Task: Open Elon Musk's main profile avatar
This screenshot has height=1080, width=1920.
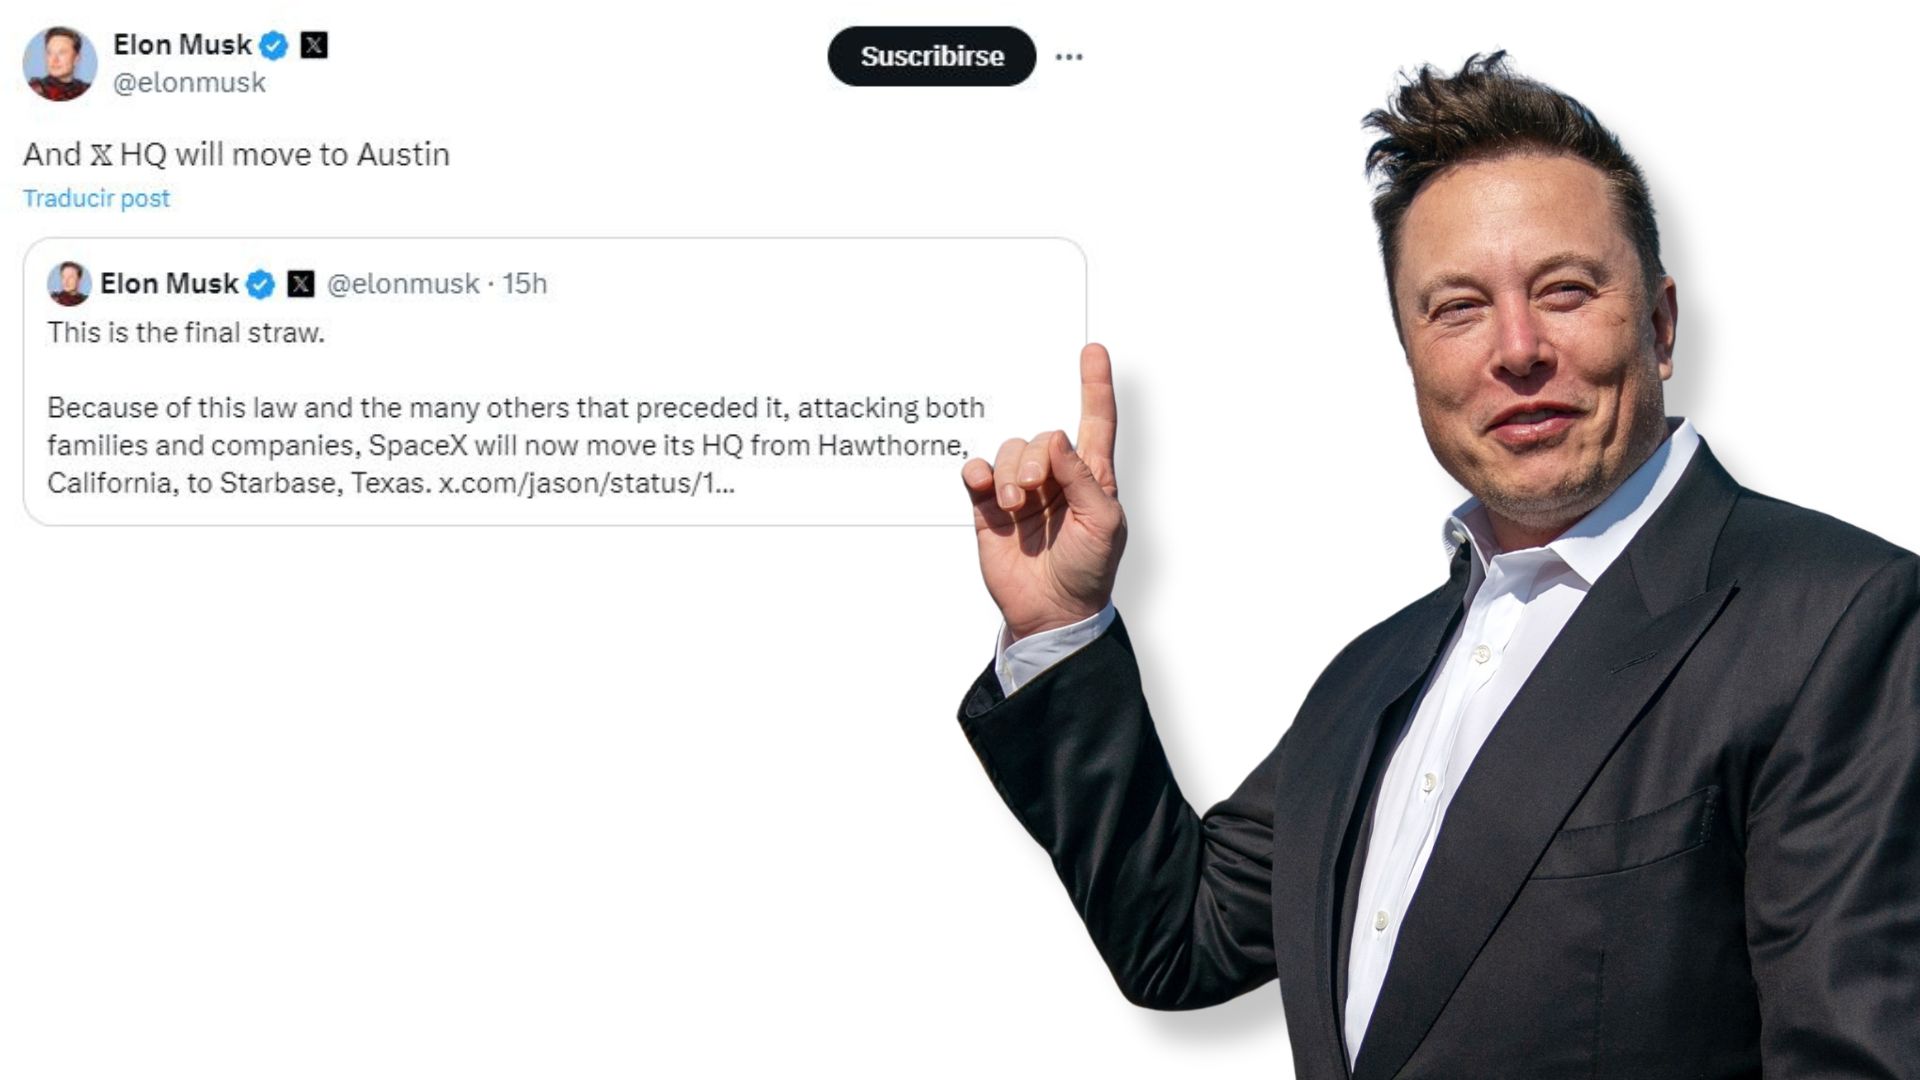Action: pyautogui.click(x=59, y=63)
